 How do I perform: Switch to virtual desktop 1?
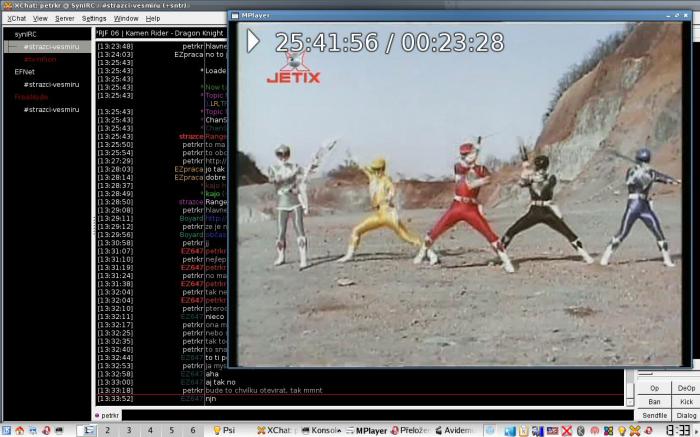coord(87,430)
